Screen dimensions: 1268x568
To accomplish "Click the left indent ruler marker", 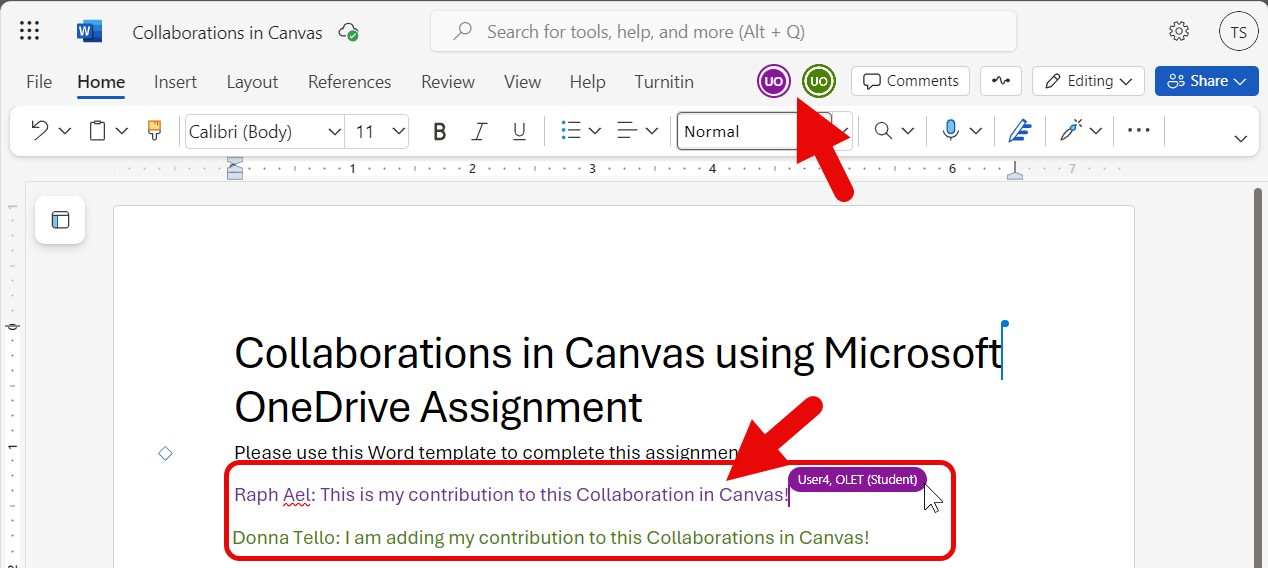I will pos(235,168).
